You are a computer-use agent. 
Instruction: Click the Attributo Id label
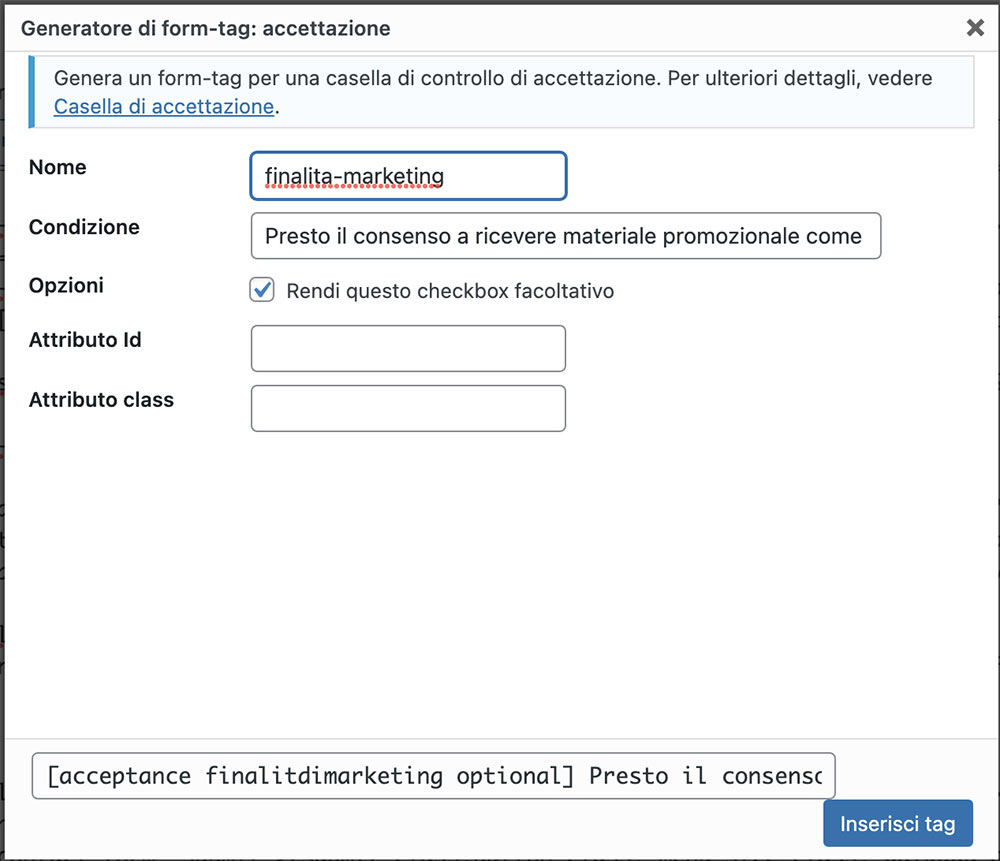click(85, 339)
